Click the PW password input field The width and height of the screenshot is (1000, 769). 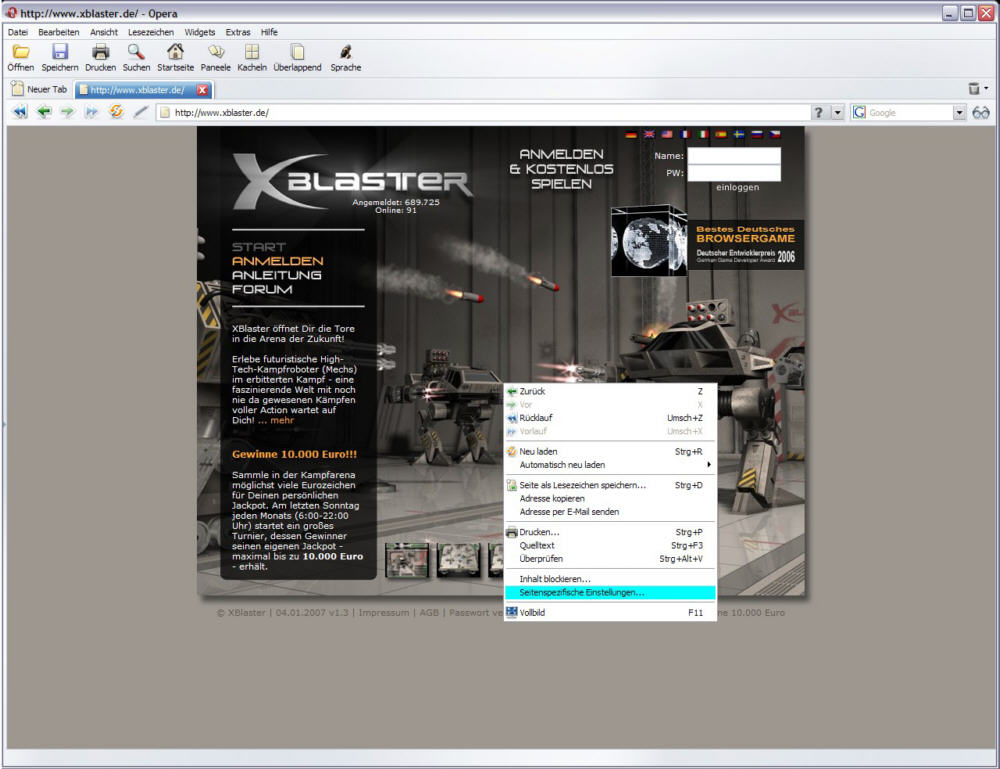click(x=733, y=173)
